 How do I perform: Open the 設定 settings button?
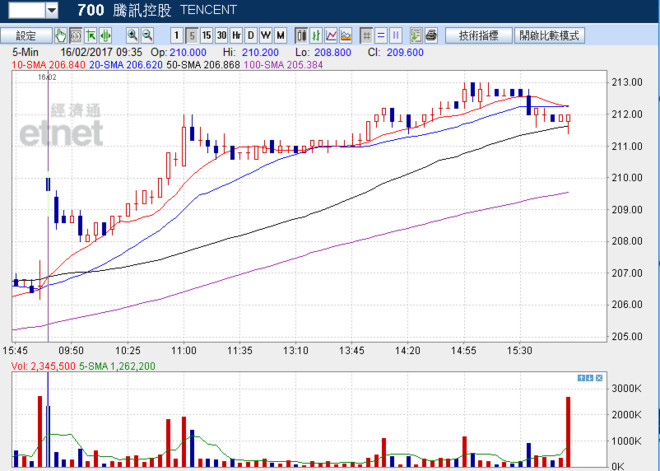click(x=26, y=36)
